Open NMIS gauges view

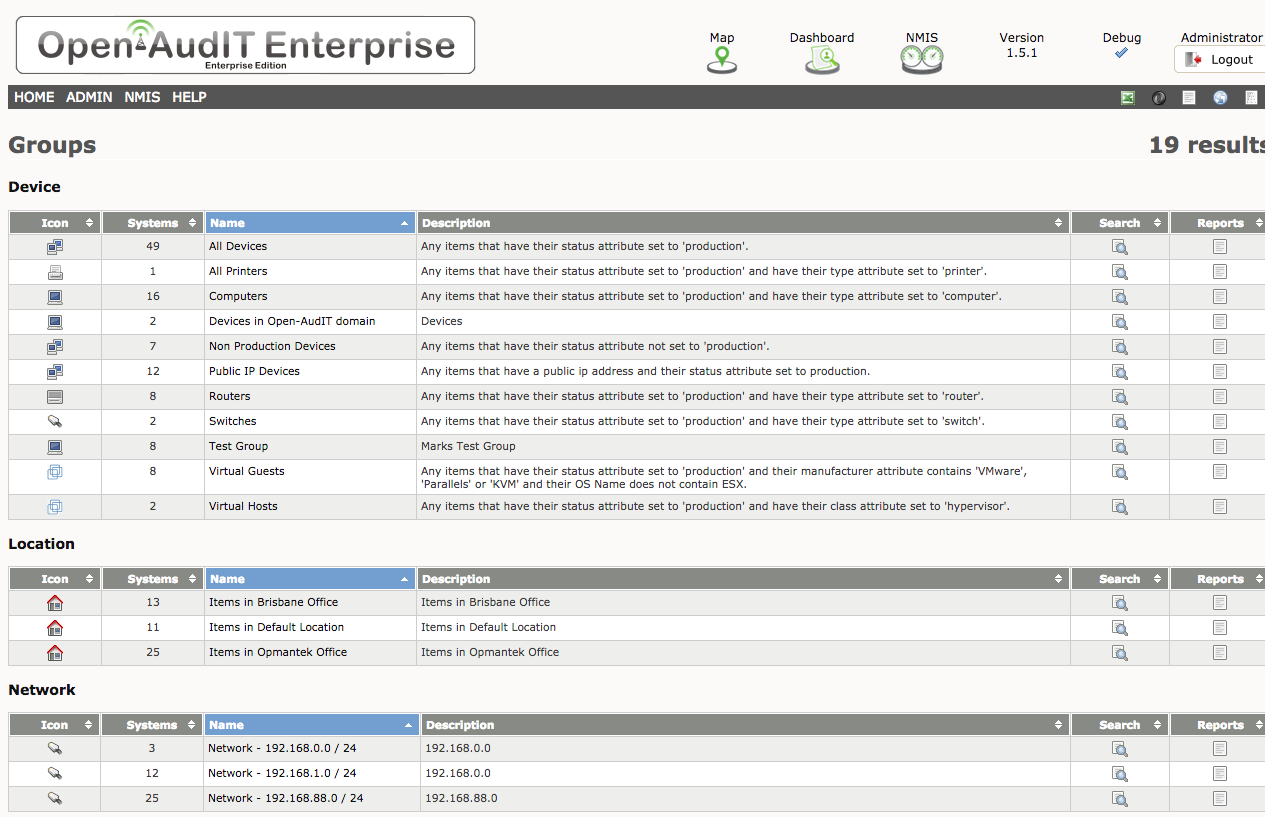921,58
